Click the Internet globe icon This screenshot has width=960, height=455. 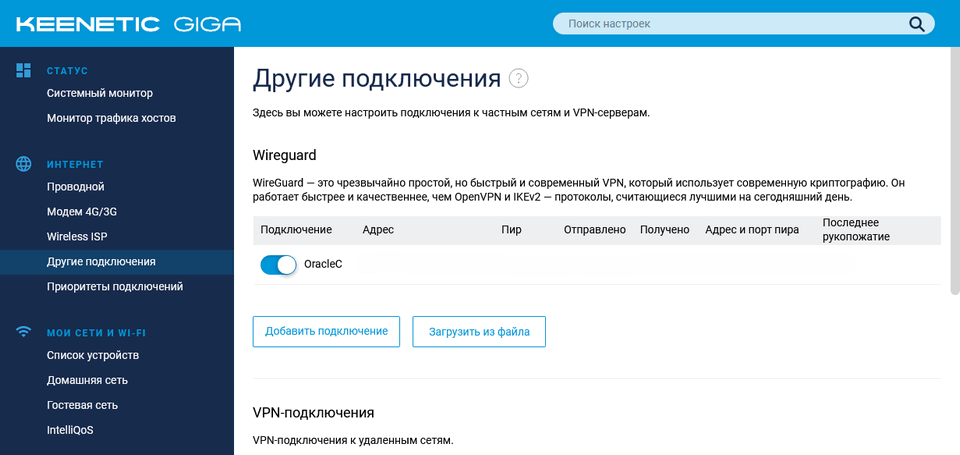pyautogui.click(x=23, y=164)
